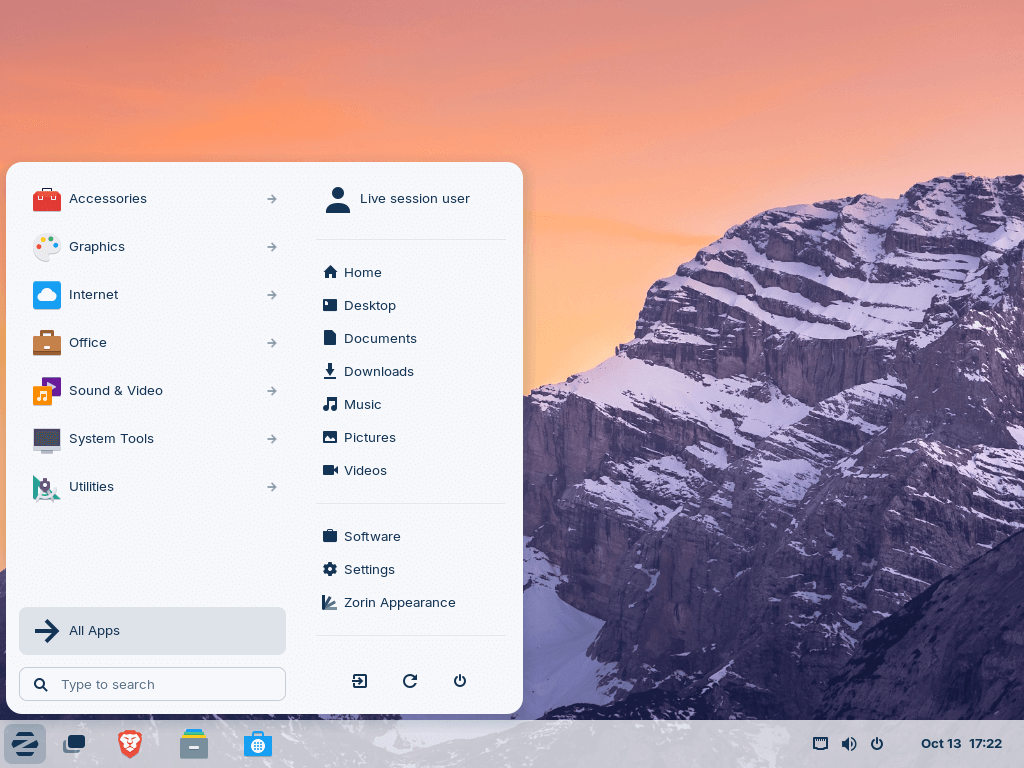The height and width of the screenshot is (768, 1024).
Task: Click the shut down icon in the menu
Action: pyautogui.click(x=459, y=681)
